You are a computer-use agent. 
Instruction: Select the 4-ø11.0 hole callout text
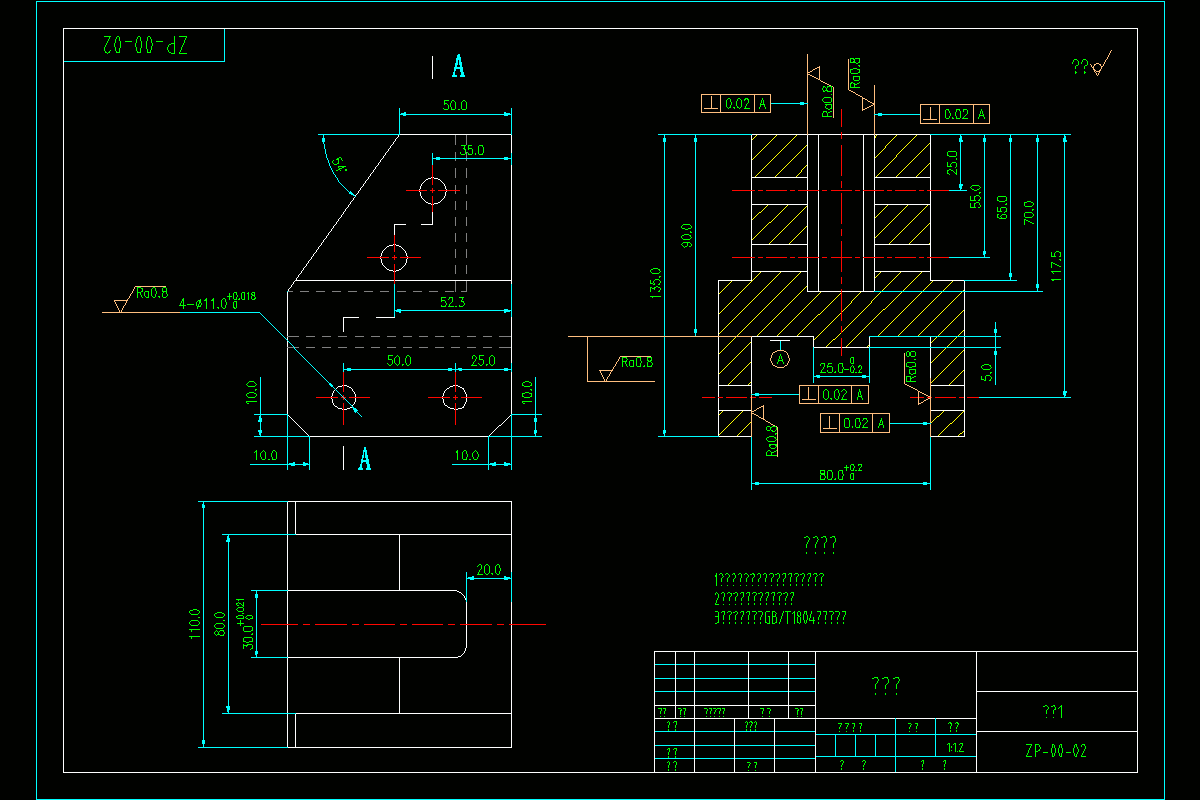pos(218,301)
